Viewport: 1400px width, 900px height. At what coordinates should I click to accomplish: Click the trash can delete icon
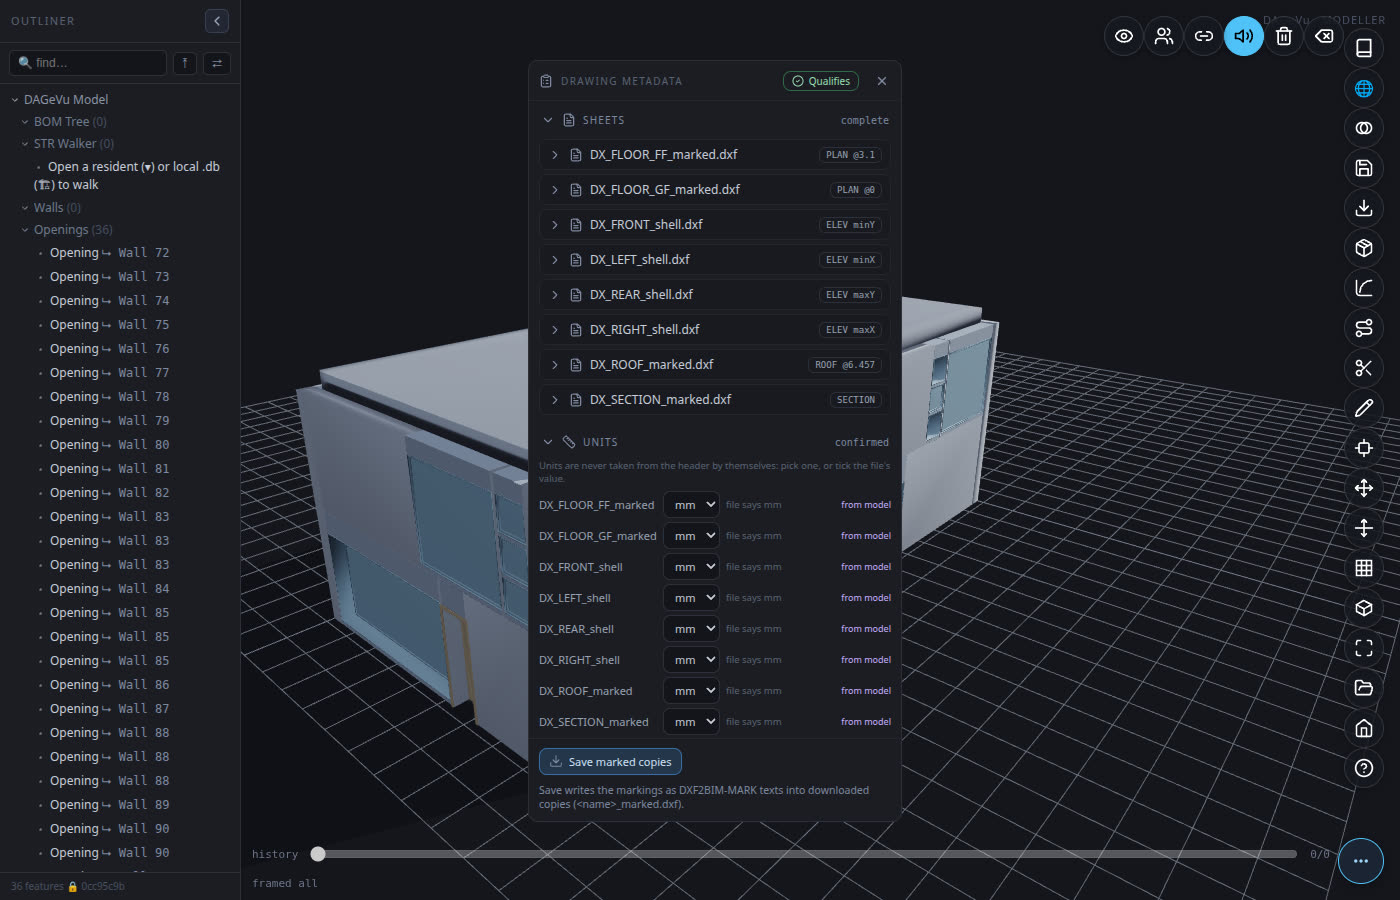pyautogui.click(x=1284, y=36)
